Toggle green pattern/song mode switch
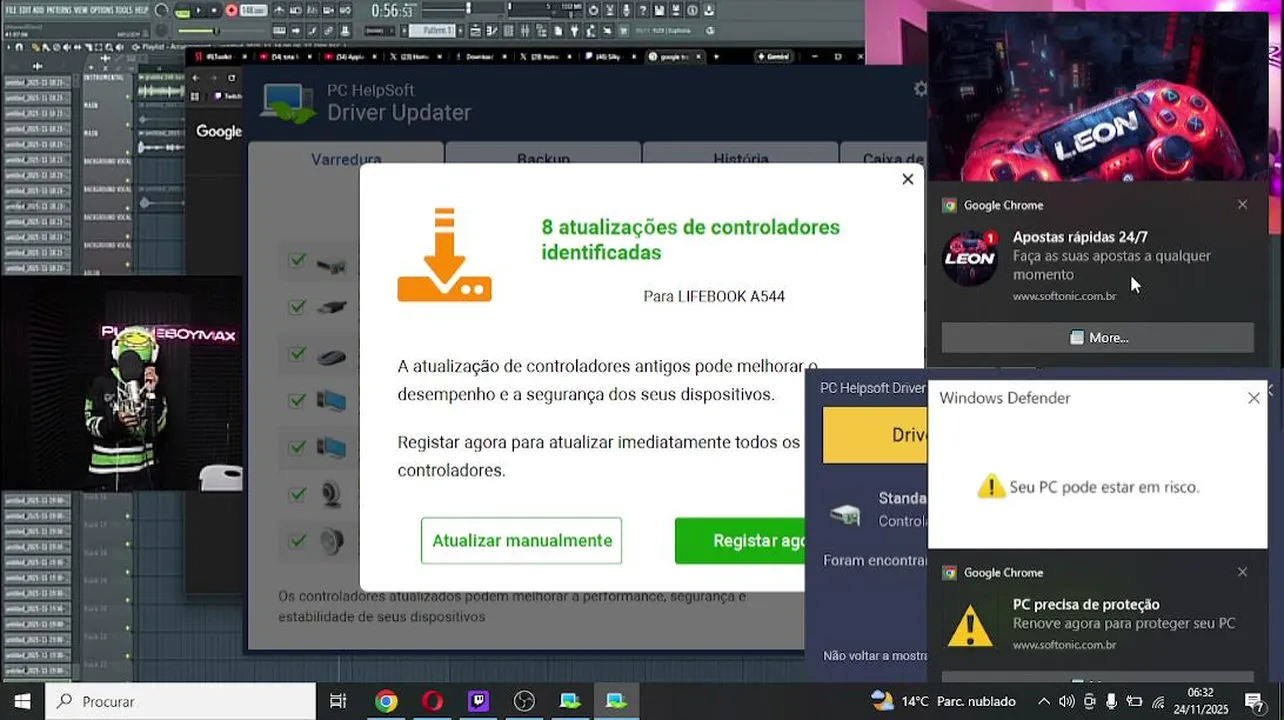 tap(182, 11)
